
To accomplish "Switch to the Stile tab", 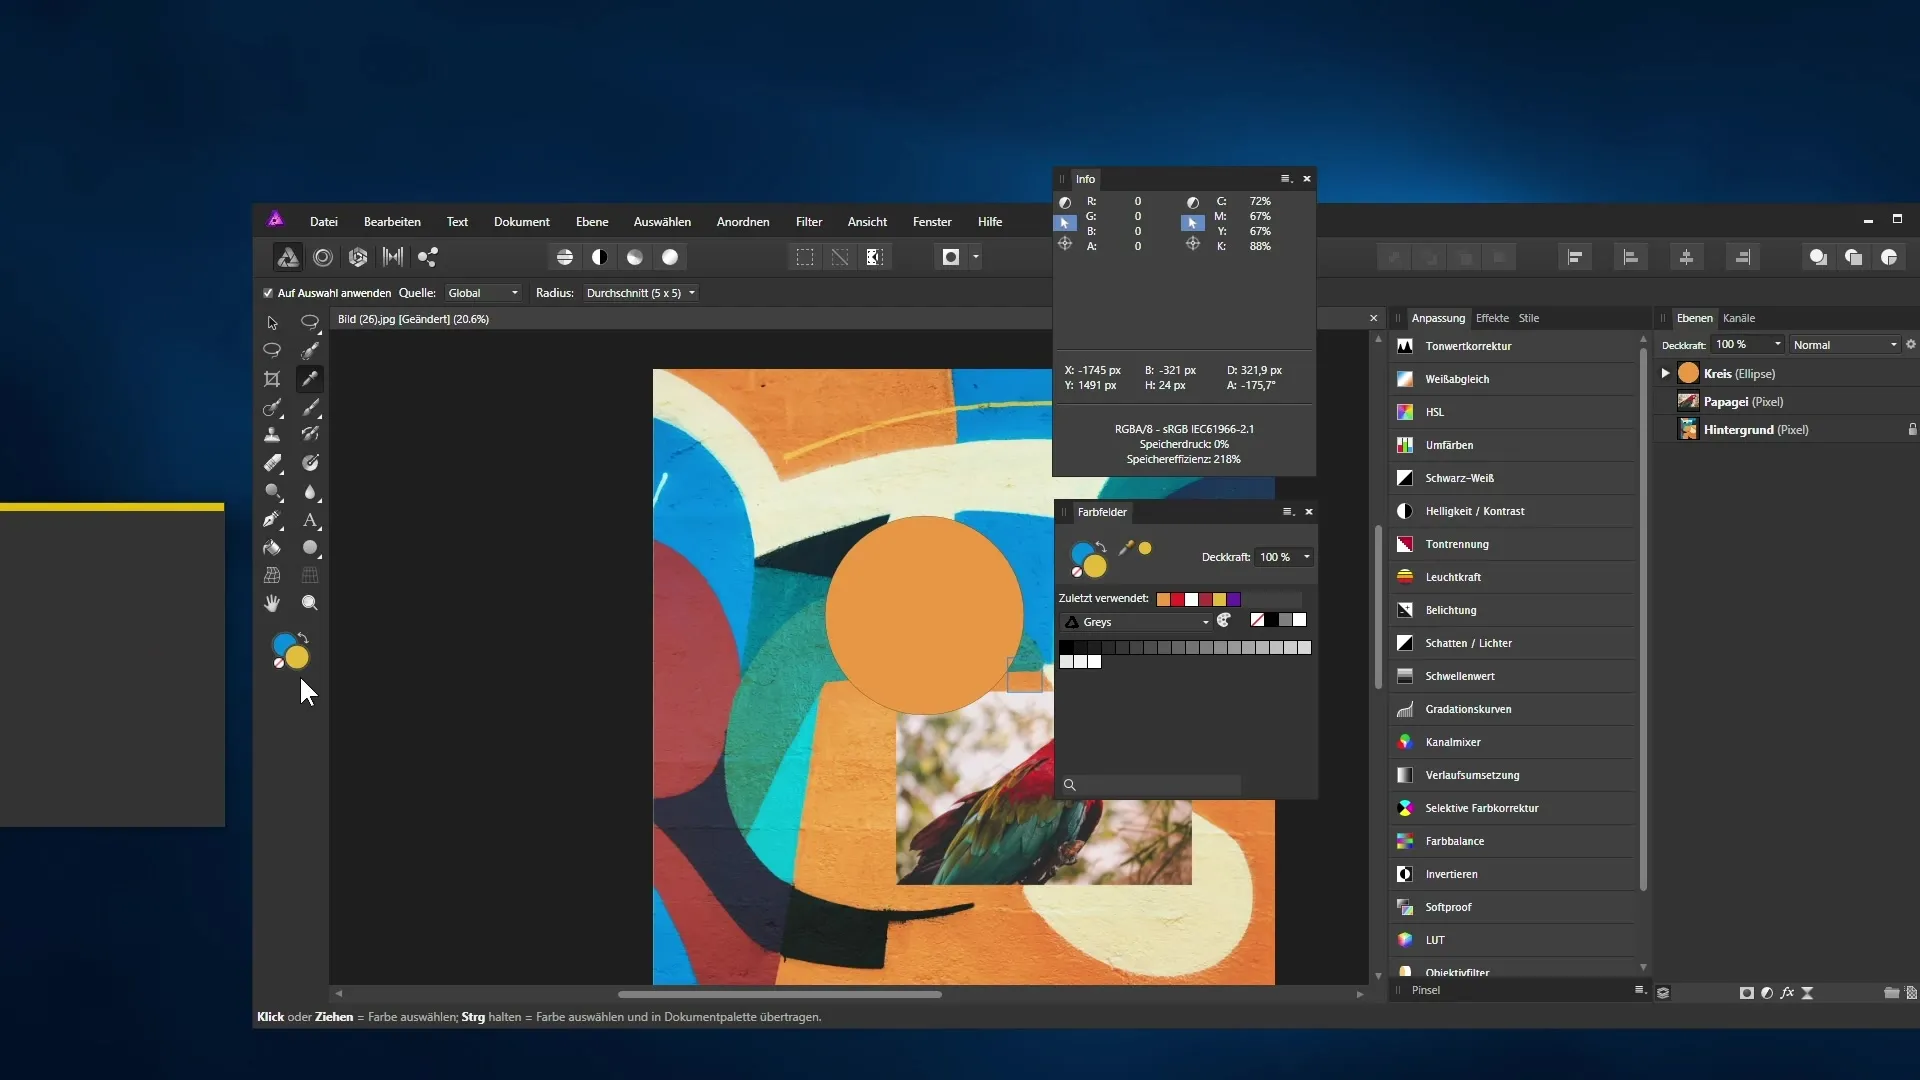I will tap(1529, 318).
